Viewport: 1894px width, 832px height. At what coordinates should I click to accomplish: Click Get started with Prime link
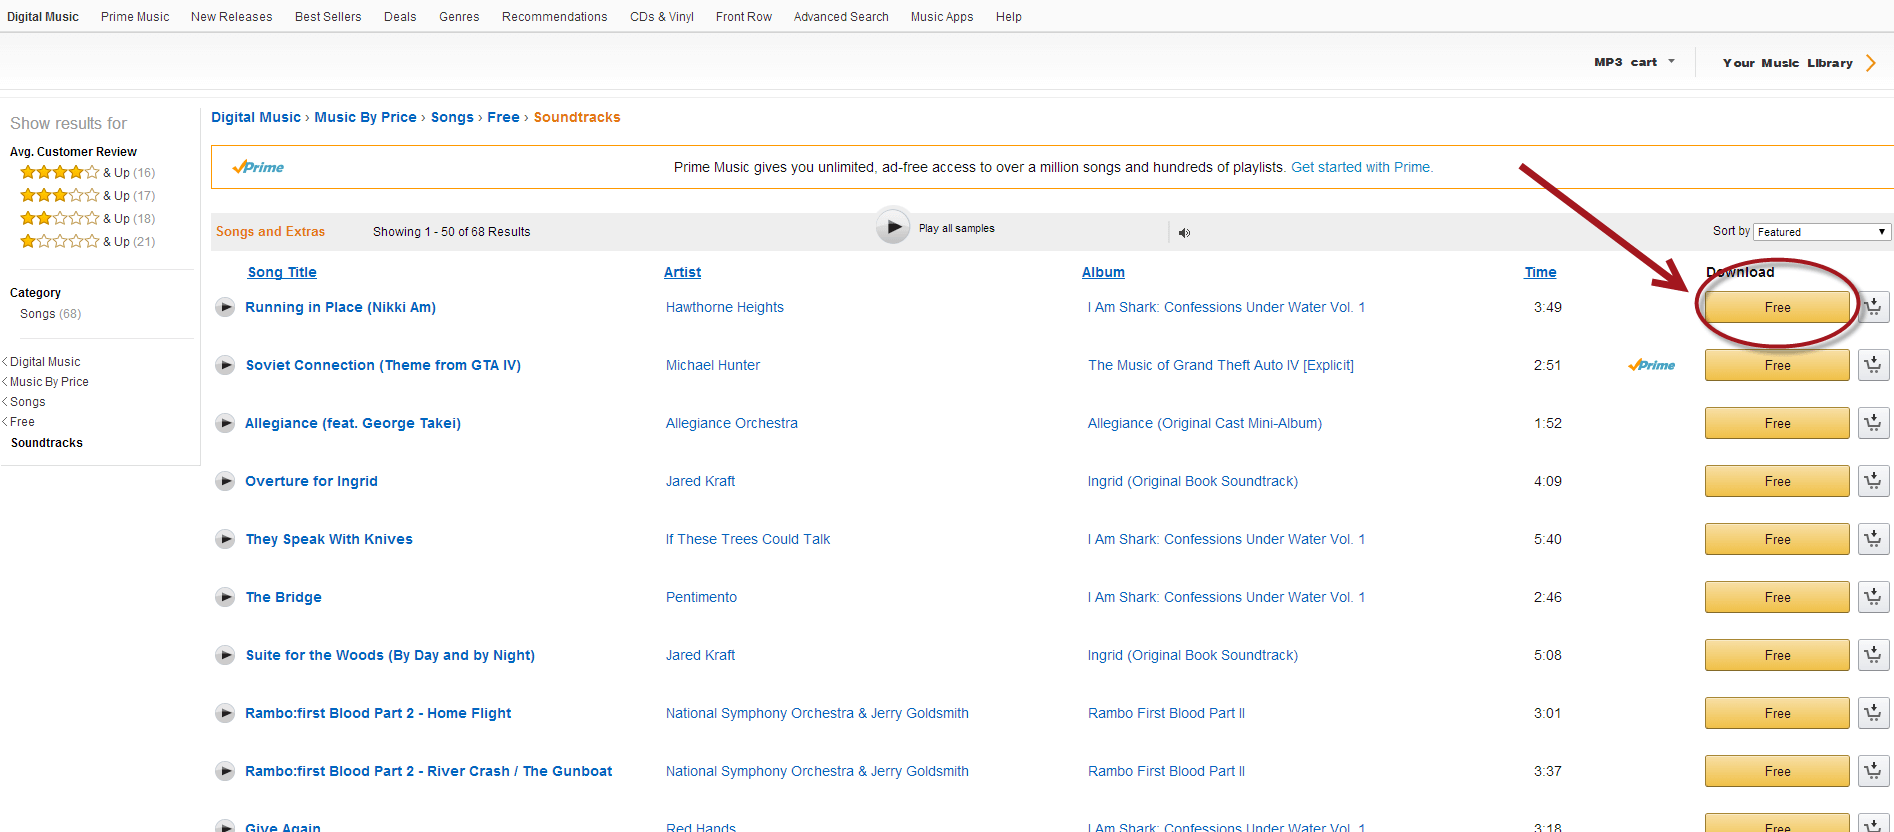click(x=1361, y=167)
